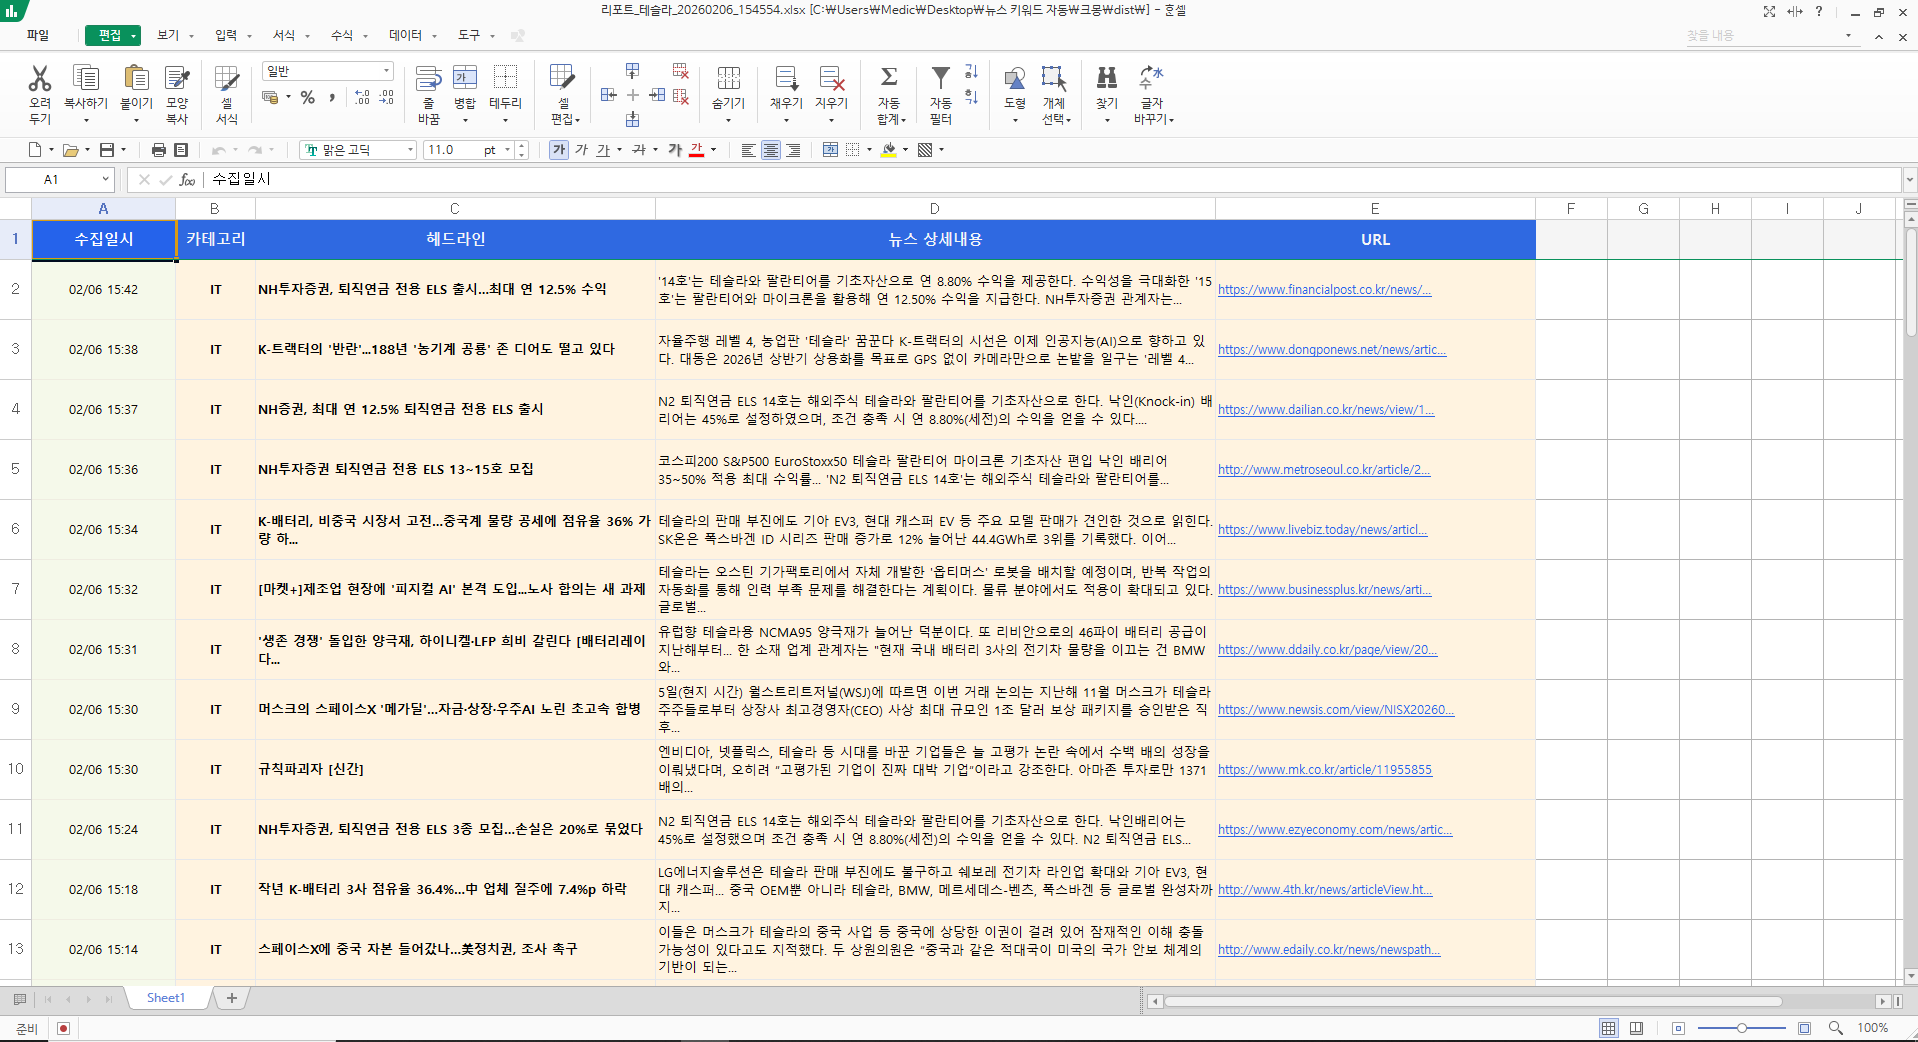Open print preview

[181, 150]
